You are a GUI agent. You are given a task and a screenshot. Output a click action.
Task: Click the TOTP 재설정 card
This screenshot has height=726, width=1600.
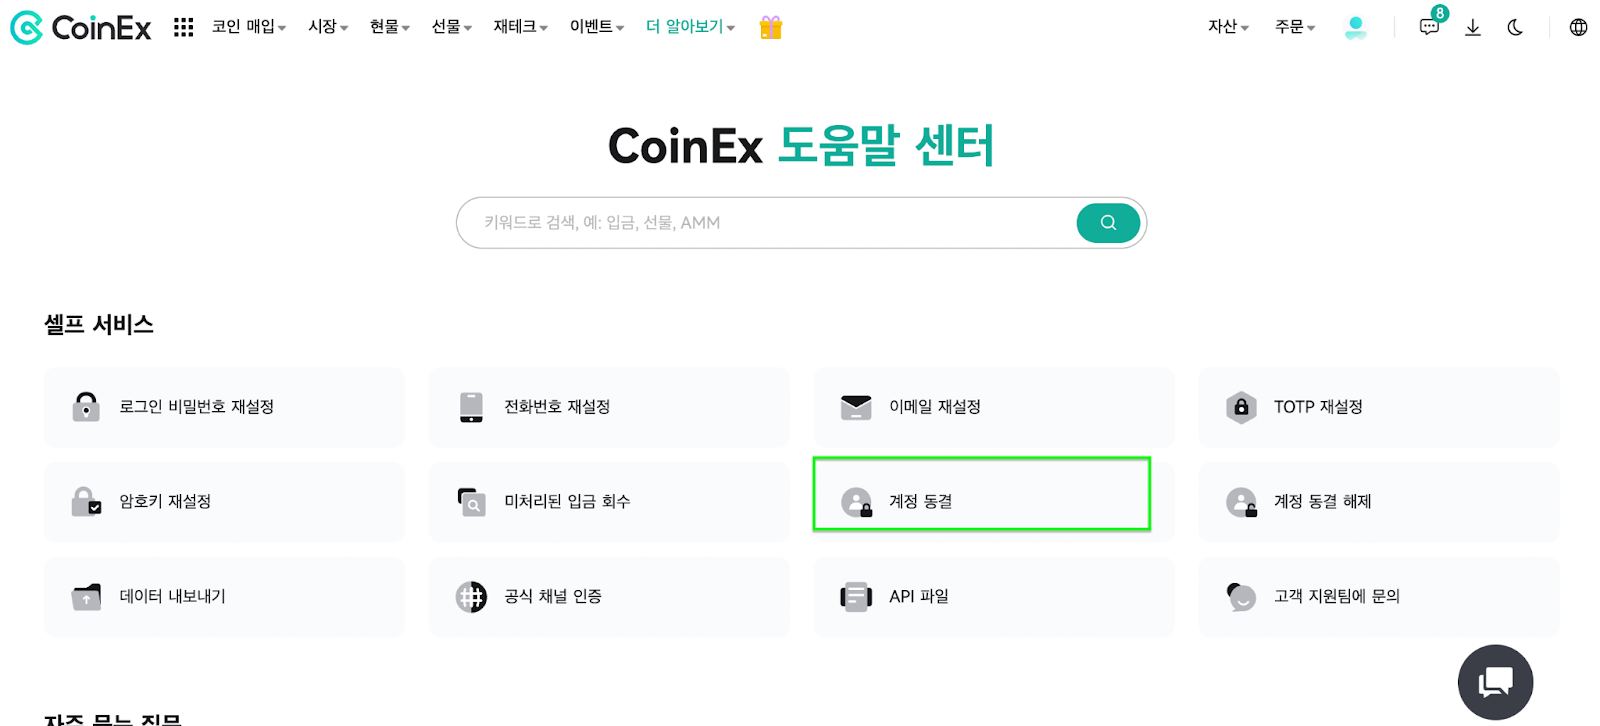1377,407
